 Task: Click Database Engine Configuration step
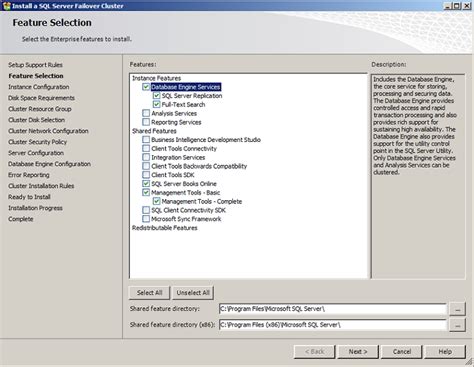coord(49,164)
